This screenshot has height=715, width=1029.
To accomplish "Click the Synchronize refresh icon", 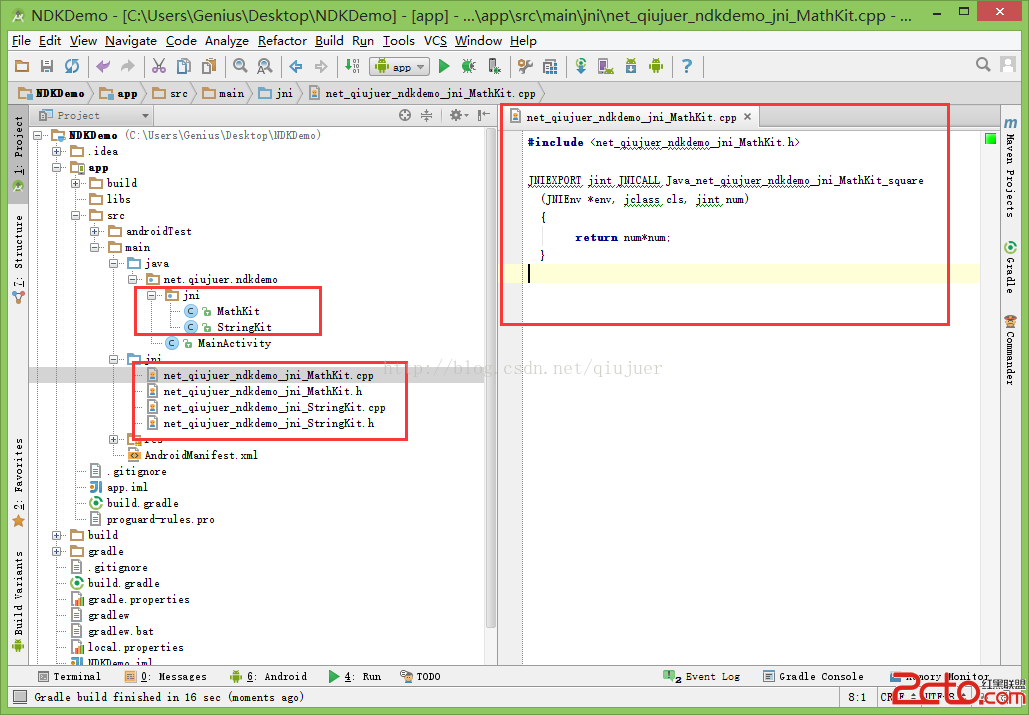I will 72,67.
